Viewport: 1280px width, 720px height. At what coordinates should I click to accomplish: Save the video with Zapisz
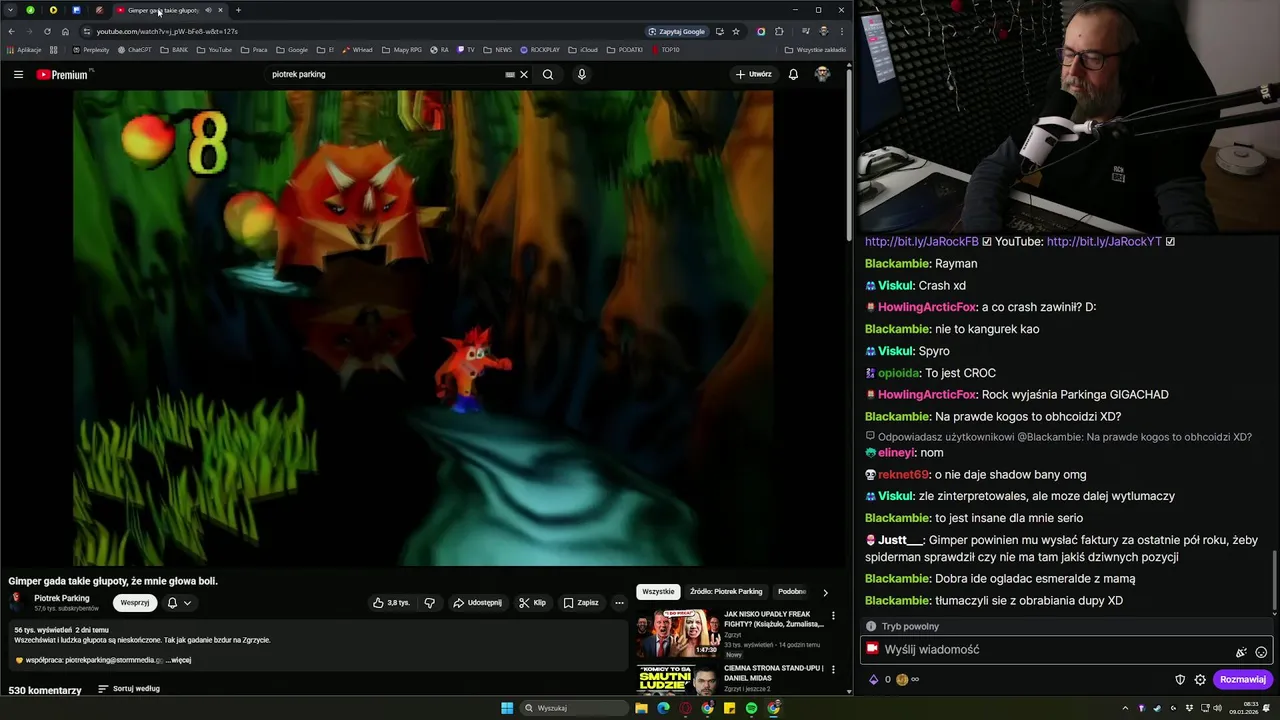point(581,603)
